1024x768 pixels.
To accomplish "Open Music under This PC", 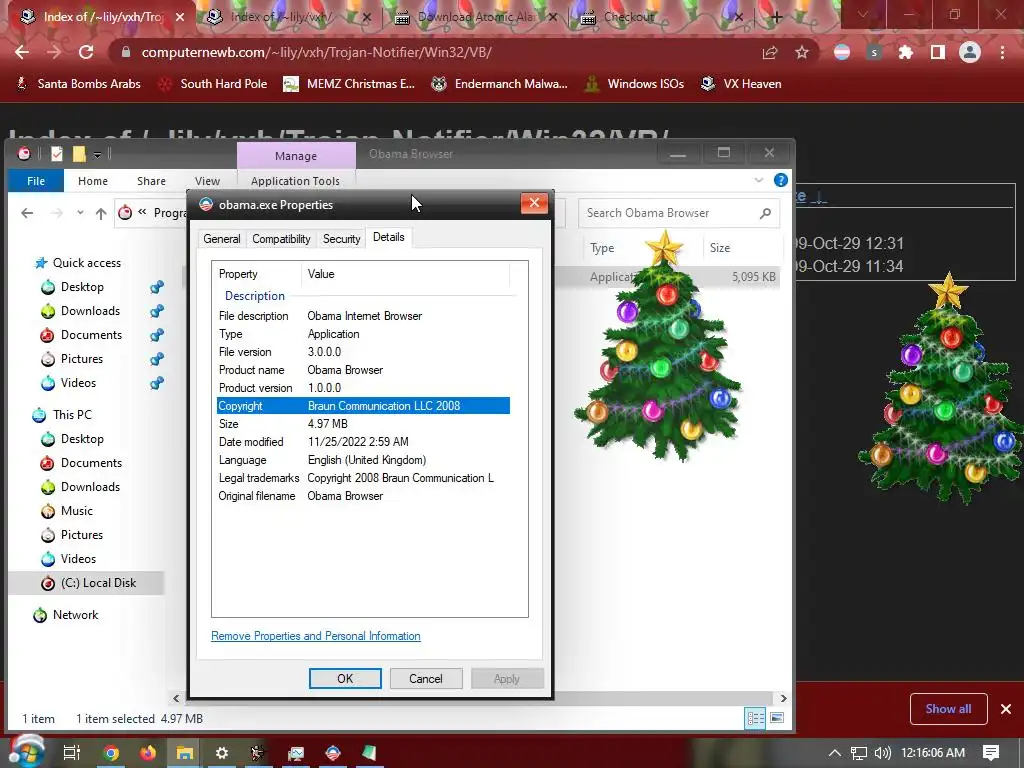I will pos(76,511).
